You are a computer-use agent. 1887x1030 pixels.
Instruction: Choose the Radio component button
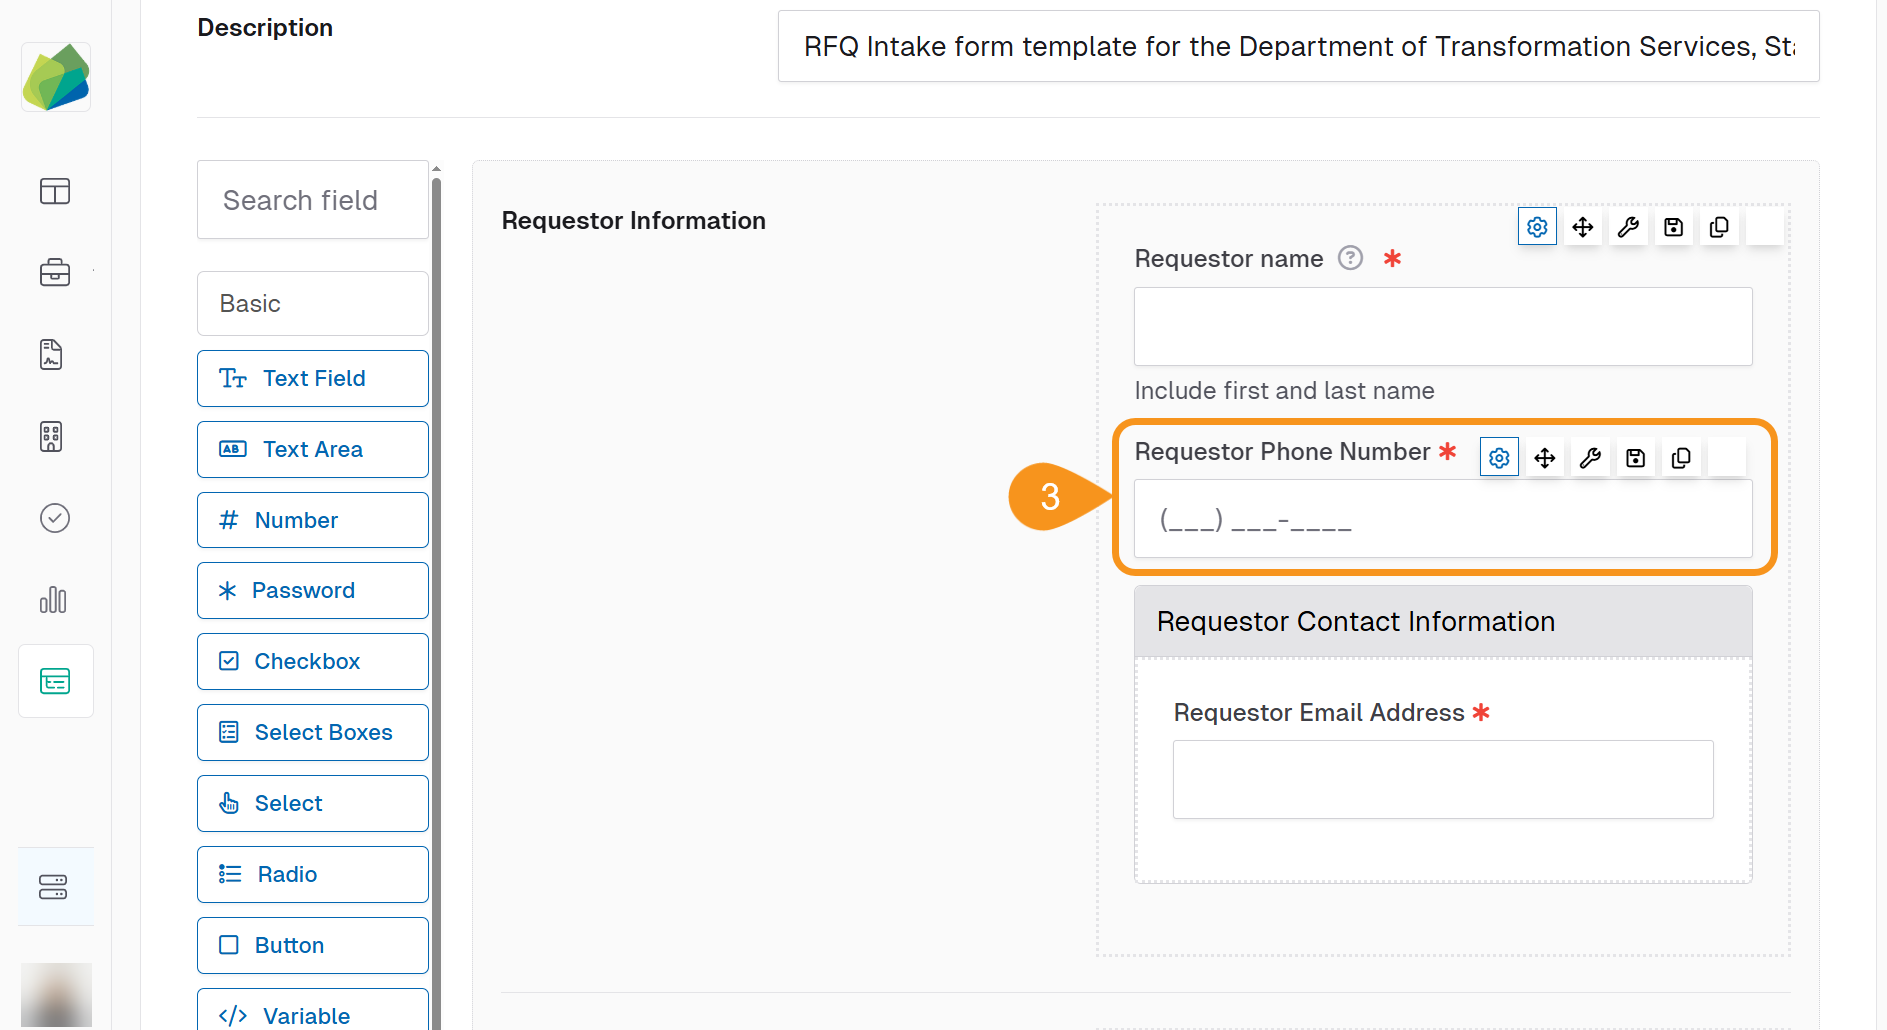[x=312, y=874]
